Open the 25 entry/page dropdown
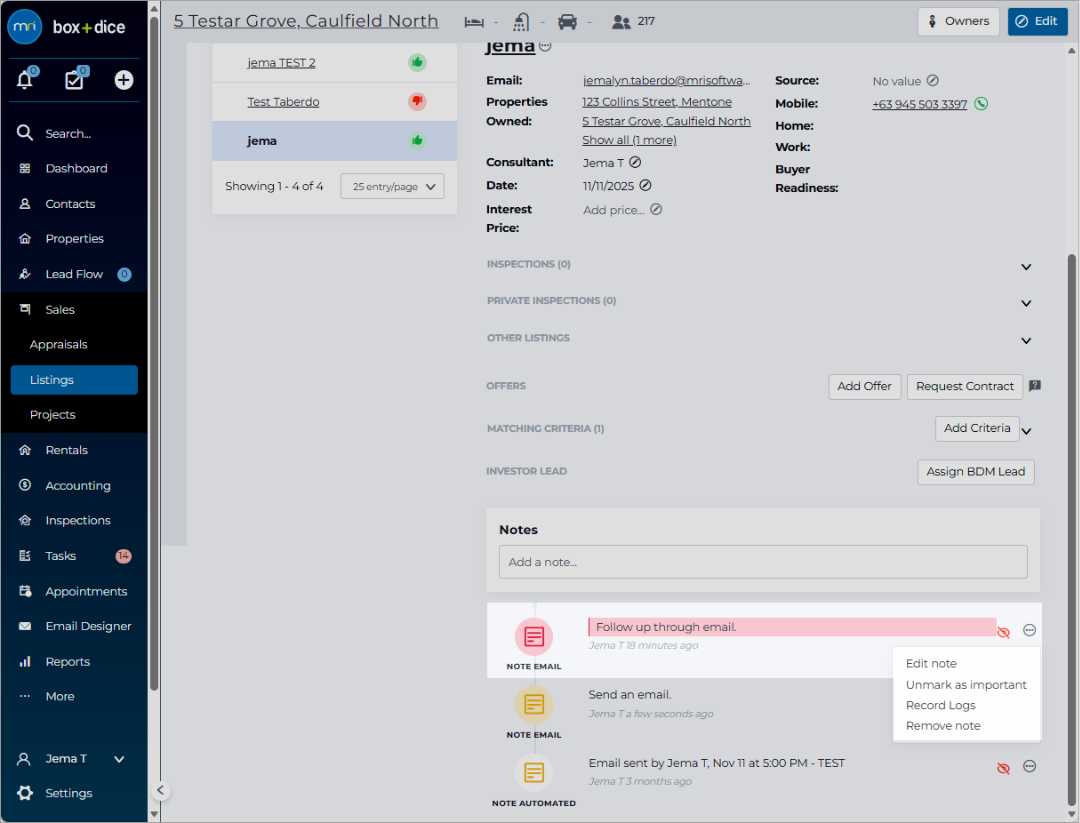 393,187
